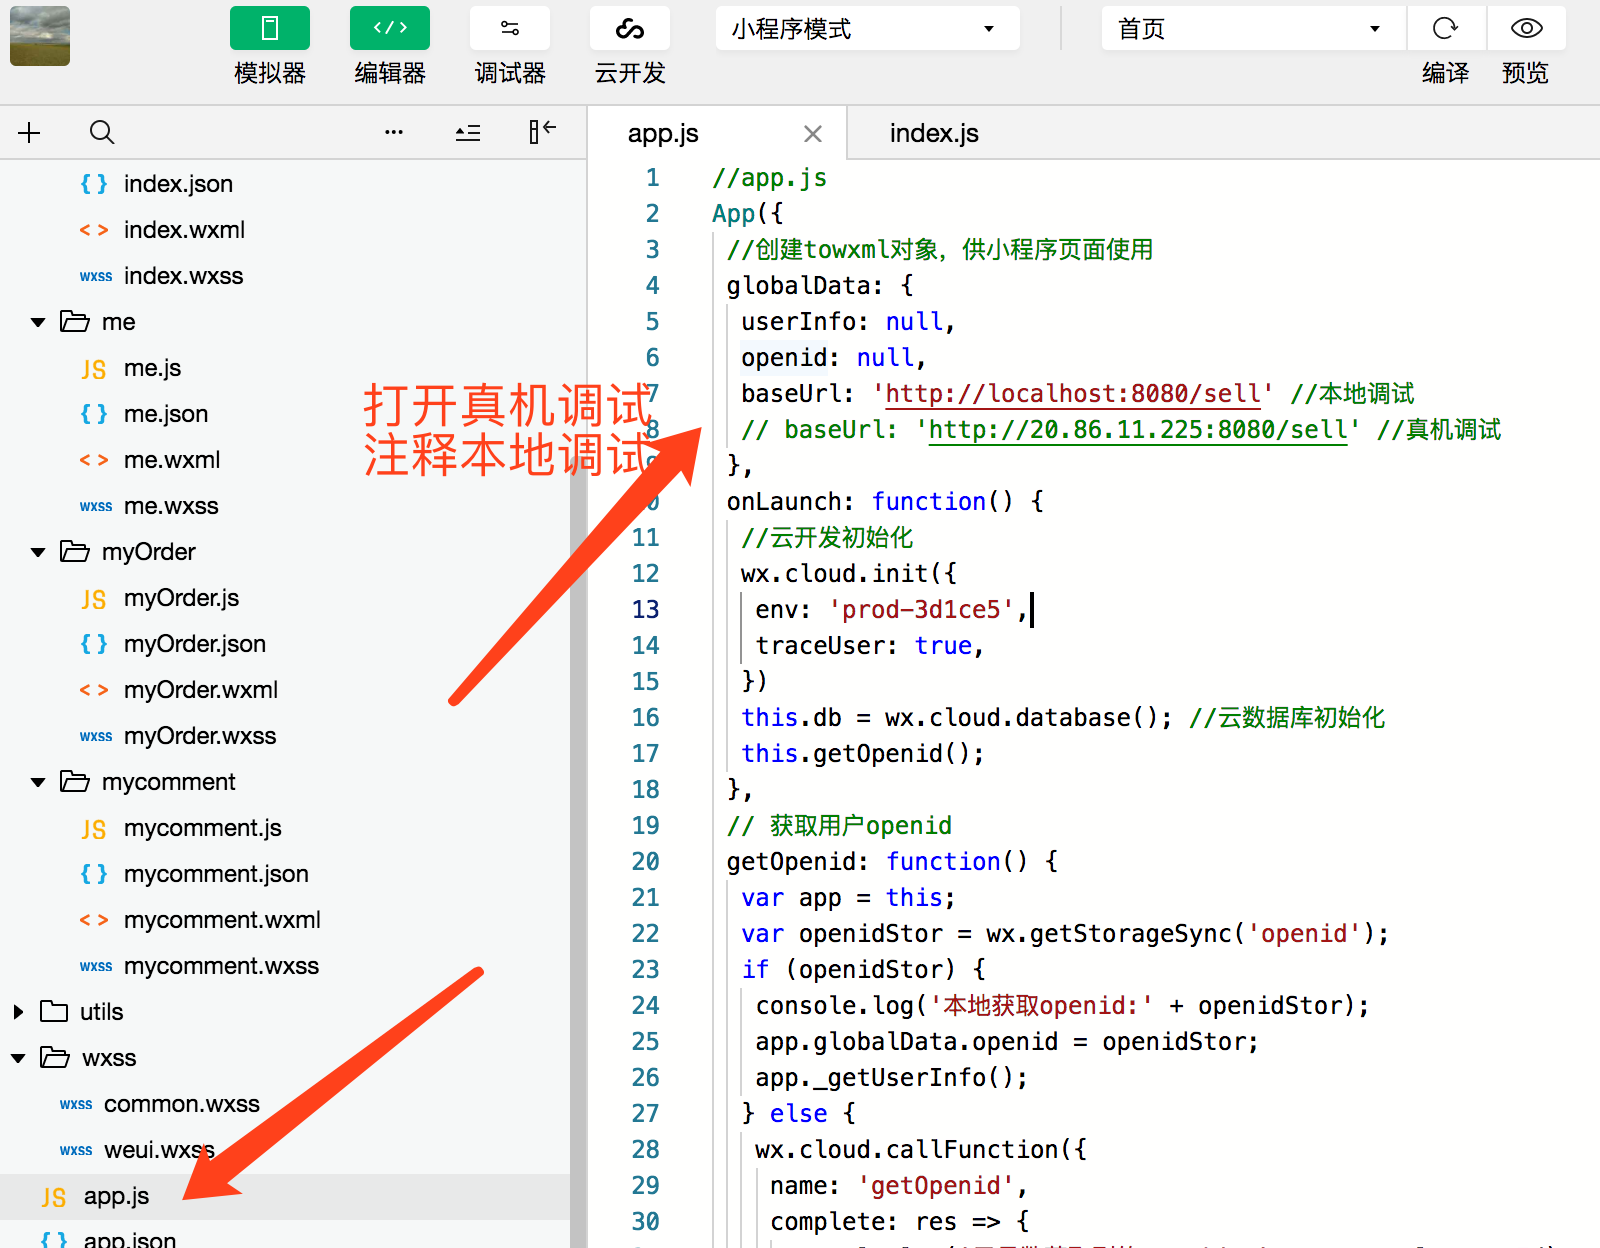Close the app.js tab

pyautogui.click(x=813, y=133)
